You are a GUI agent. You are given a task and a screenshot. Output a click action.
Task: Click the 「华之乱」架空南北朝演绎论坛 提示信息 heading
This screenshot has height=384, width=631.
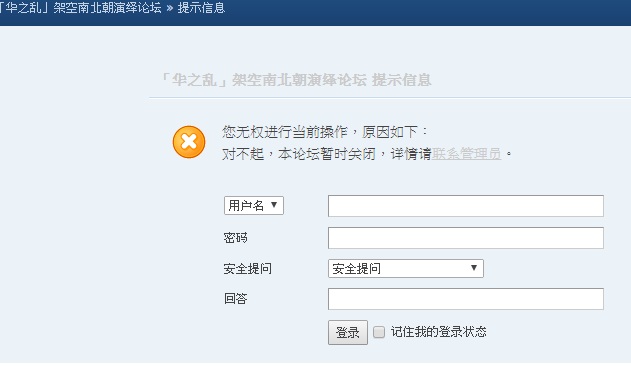[295, 80]
